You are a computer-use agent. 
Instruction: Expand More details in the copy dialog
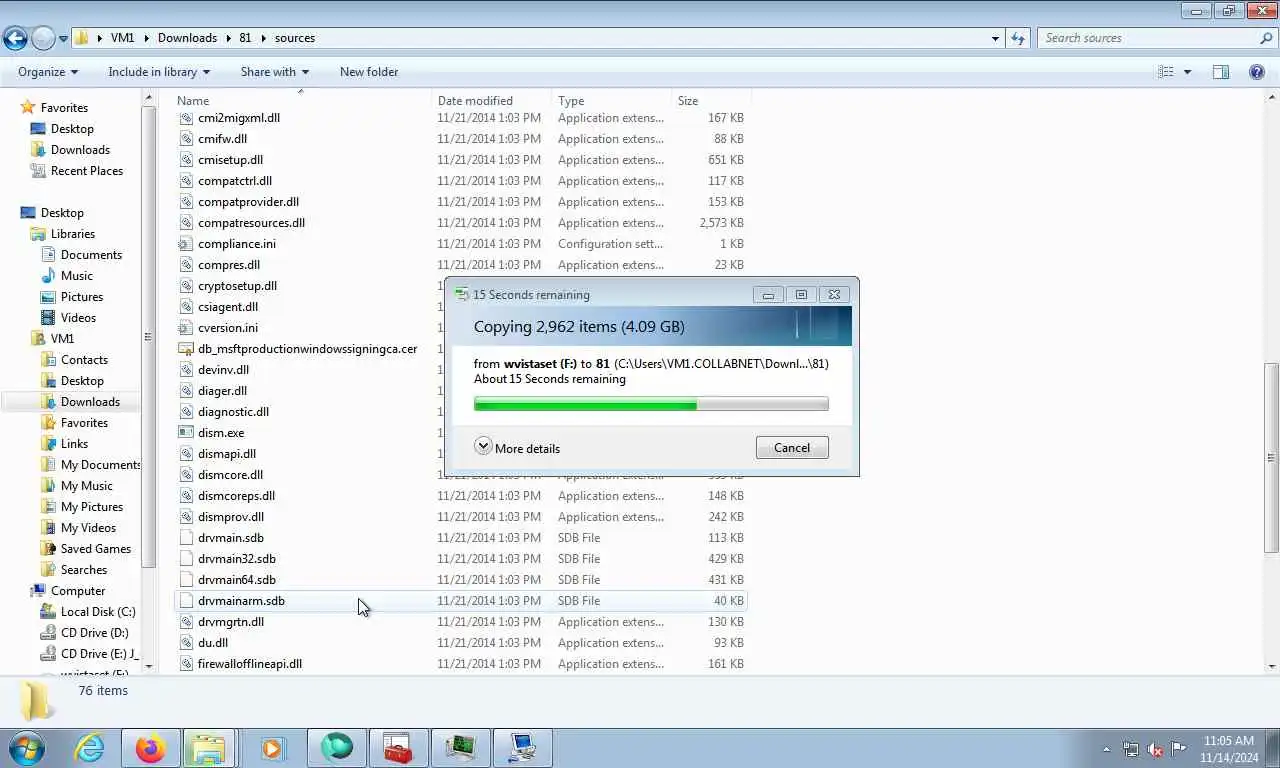pos(517,448)
